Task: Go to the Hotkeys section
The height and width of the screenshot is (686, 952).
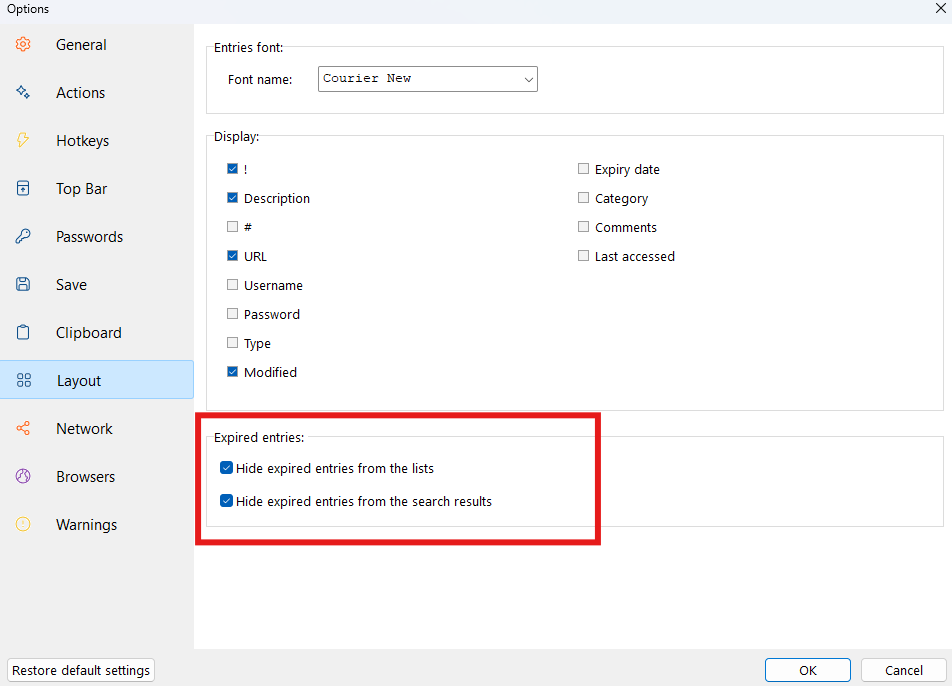Action: (97, 140)
